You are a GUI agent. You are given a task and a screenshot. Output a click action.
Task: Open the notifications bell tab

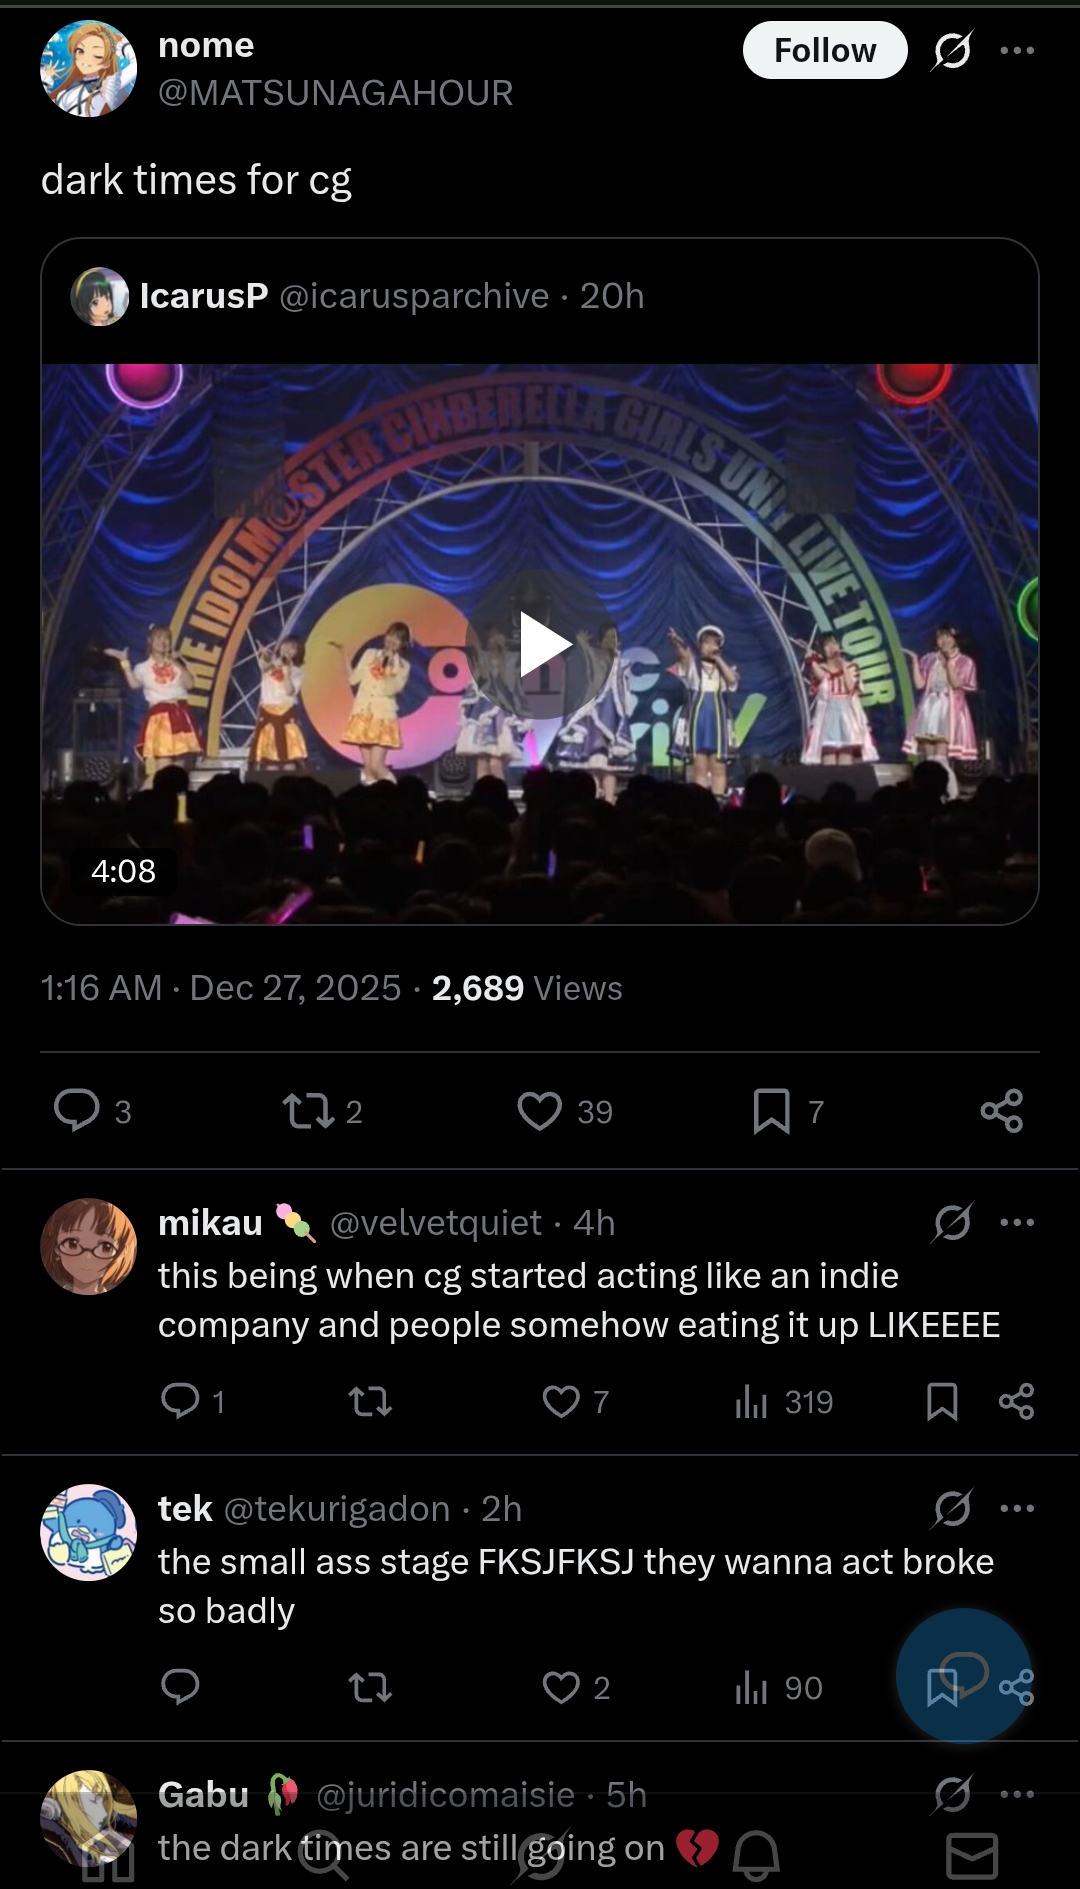(x=756, y=1857)
